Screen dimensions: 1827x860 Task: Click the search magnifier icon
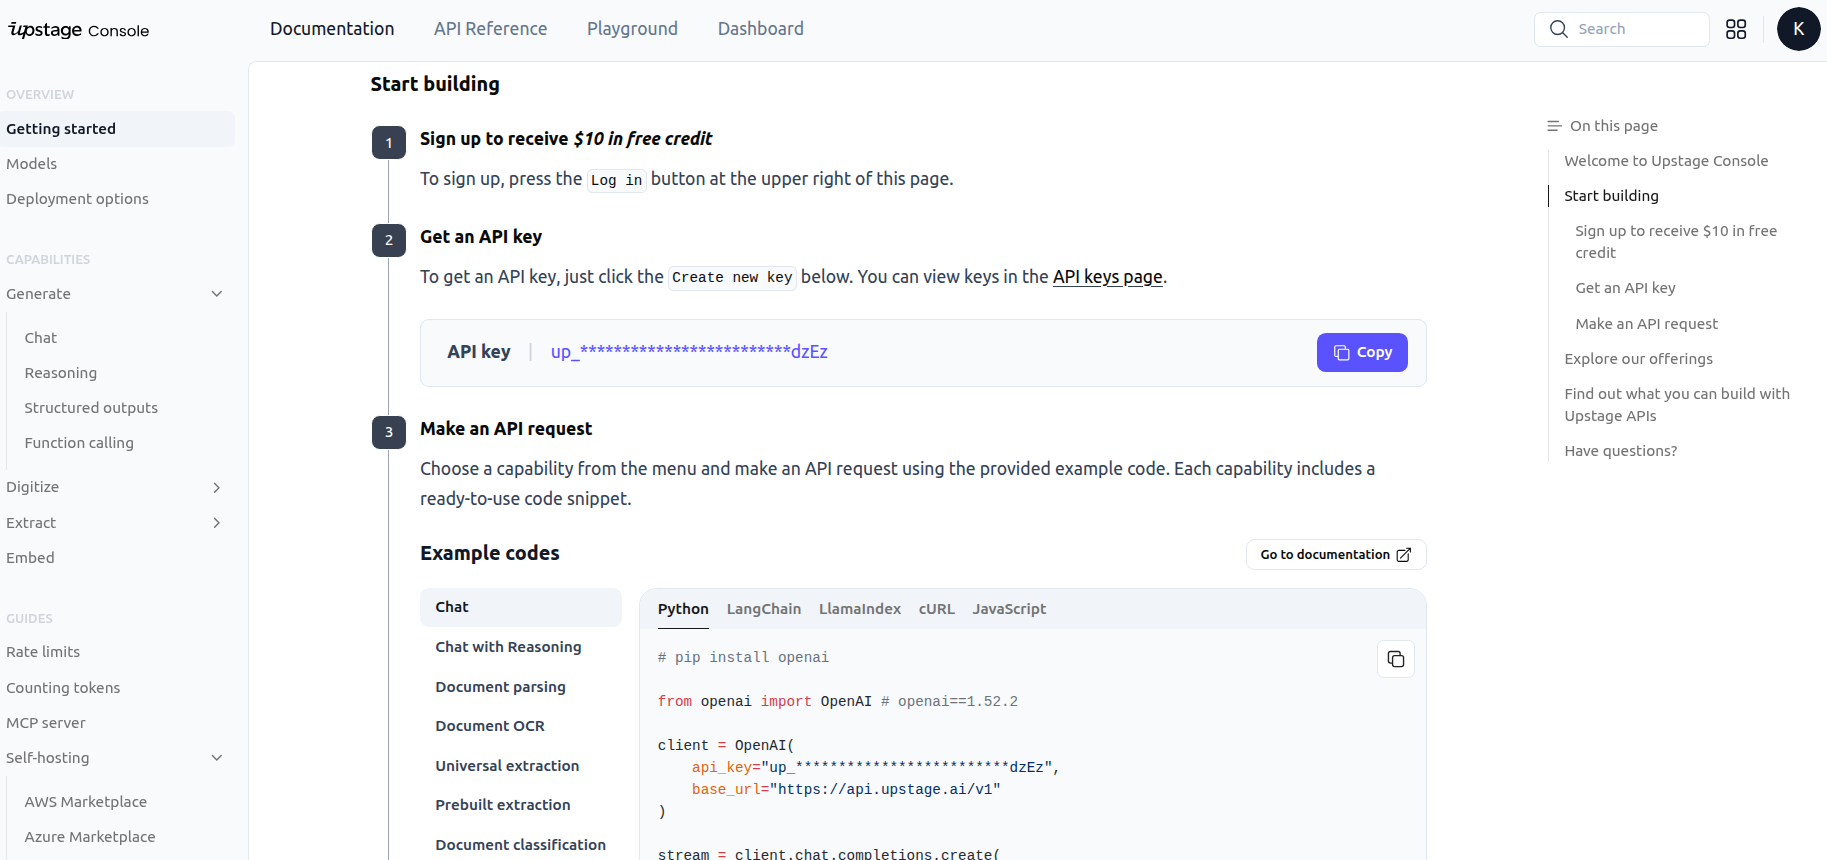[1559, 29]
